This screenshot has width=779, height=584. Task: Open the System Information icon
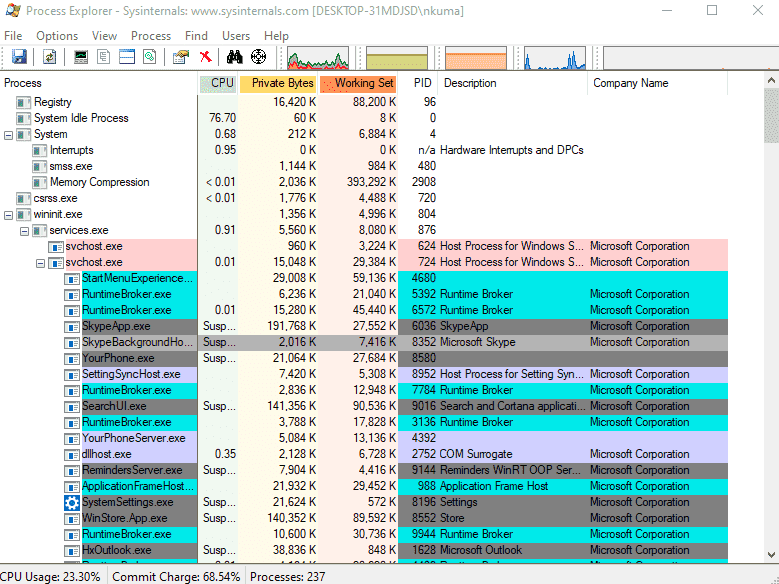coord(80,57)
